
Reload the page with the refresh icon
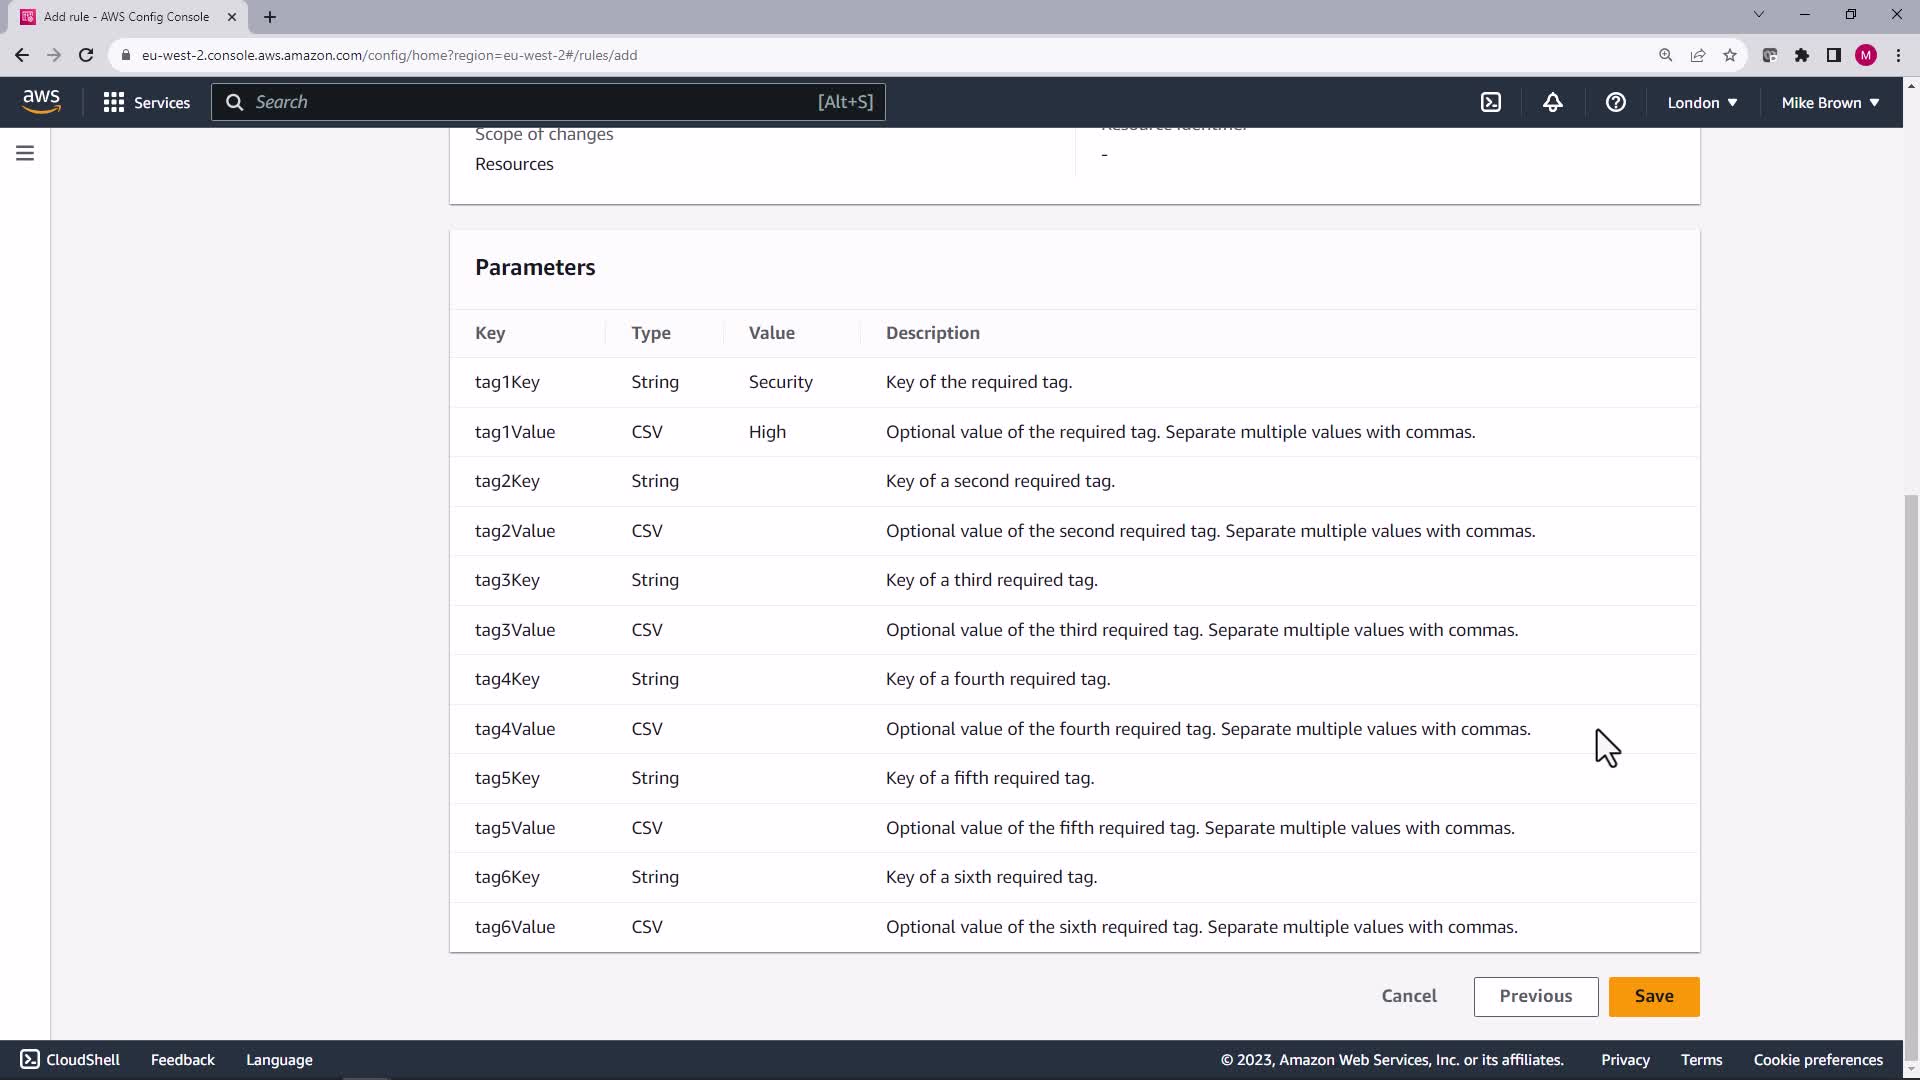tap(86, 55)
